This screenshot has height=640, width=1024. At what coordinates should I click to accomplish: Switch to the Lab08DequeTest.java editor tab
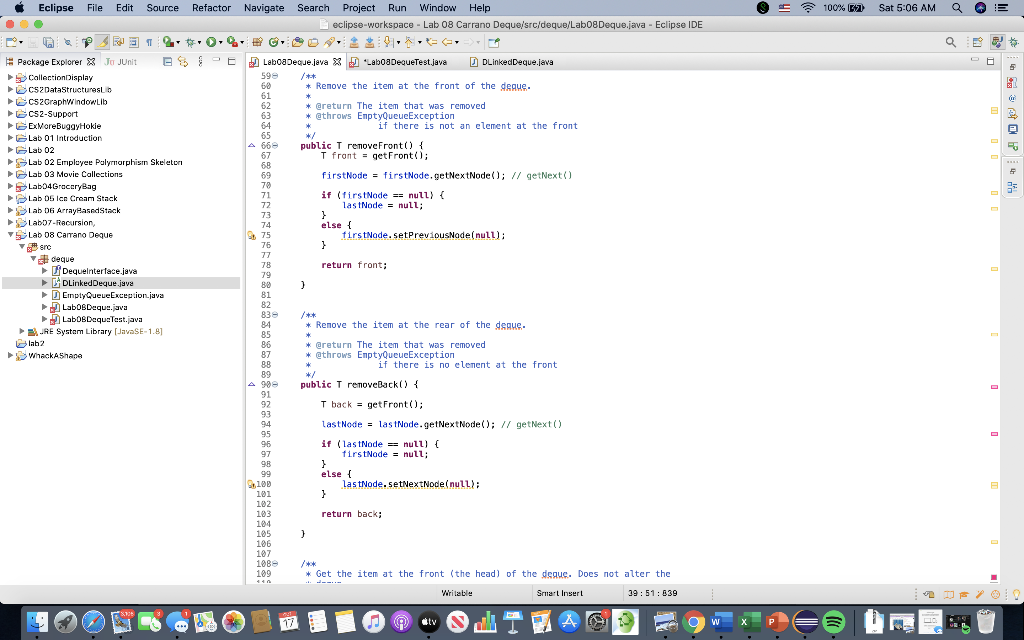(403, 62)
